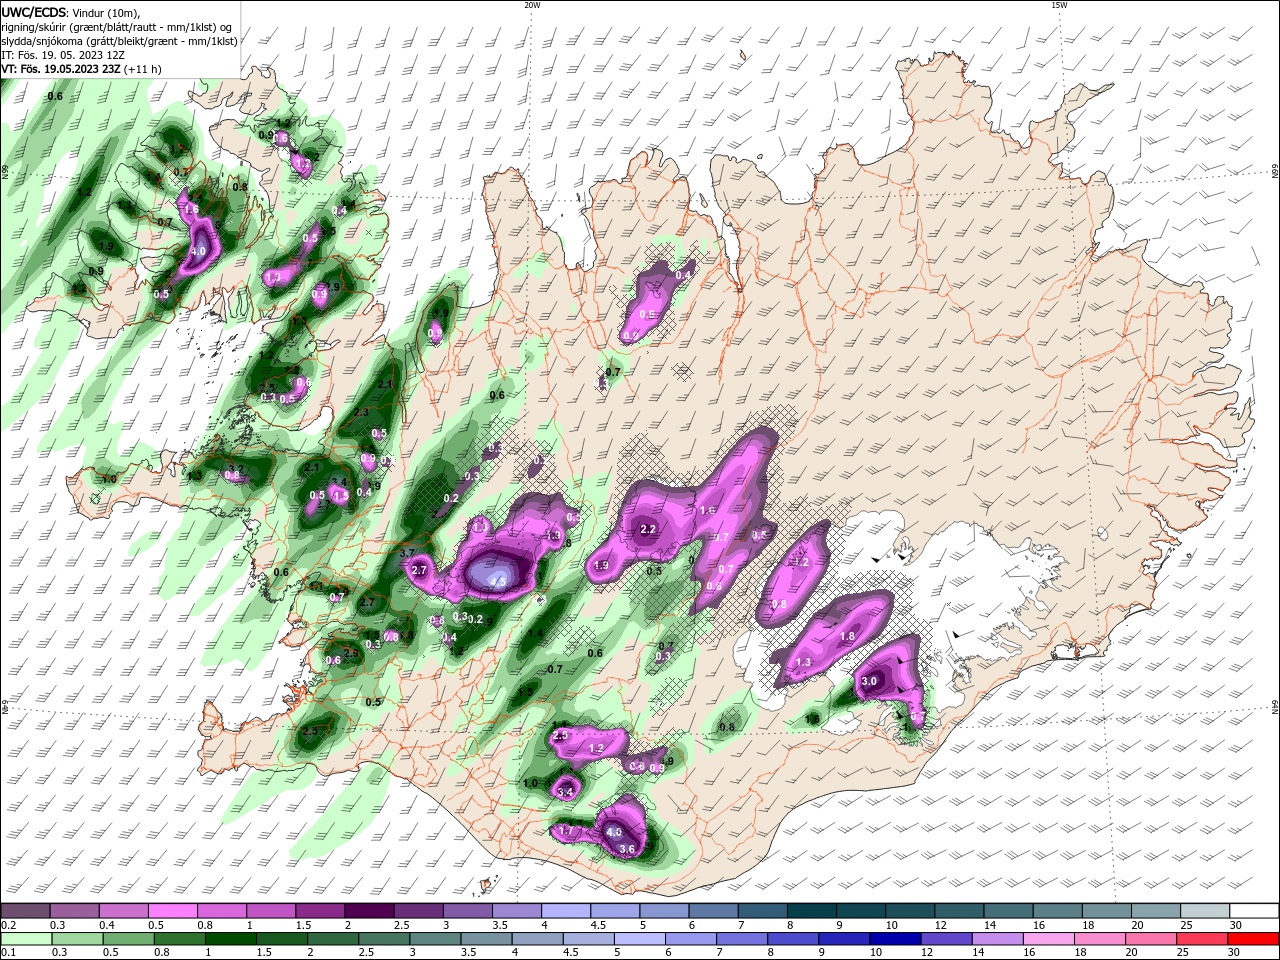Click the 20W longitude label at the top
Viewport: 1280px width, 960px height.
(x=532, y=5)
